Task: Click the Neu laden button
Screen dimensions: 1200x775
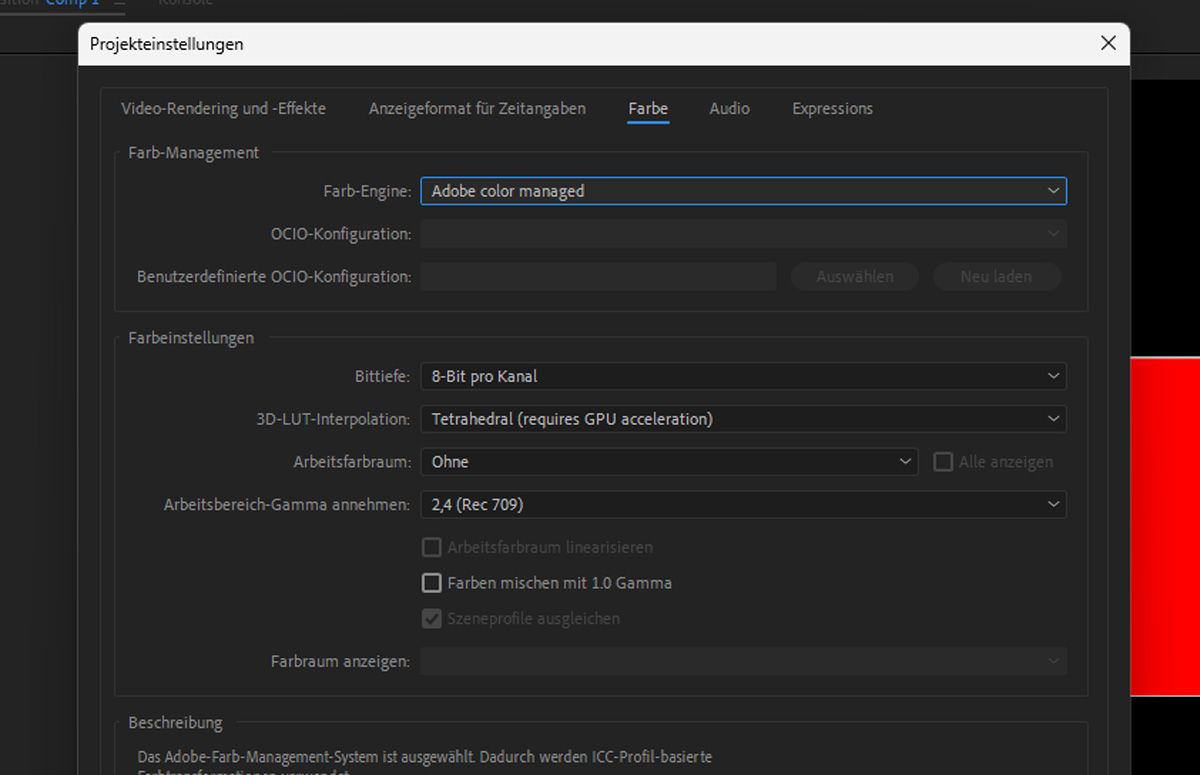Action: [997, 276]
